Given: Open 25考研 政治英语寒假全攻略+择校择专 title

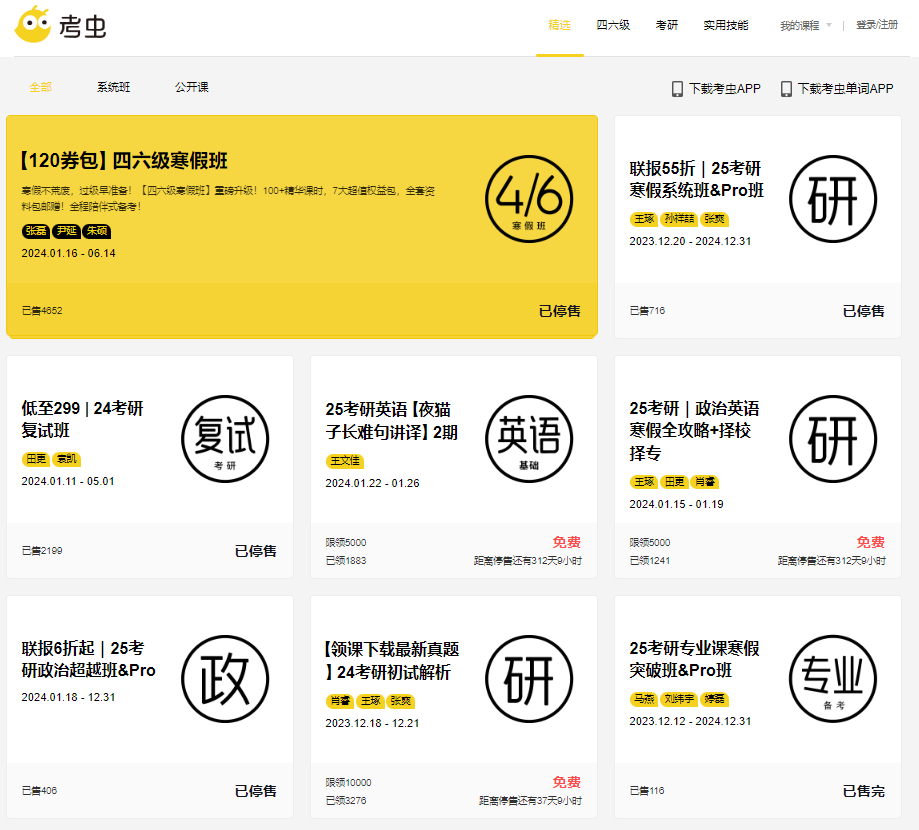Looking at the screenshot, I should 695,430.
